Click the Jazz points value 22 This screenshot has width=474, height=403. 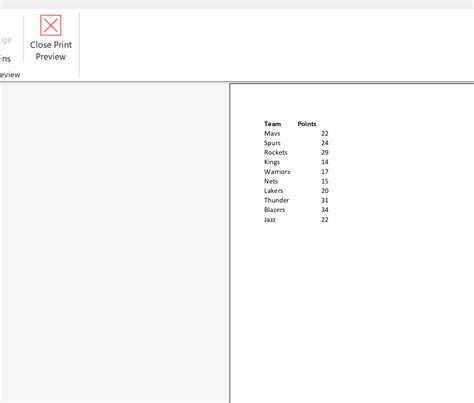coord(325,220)
